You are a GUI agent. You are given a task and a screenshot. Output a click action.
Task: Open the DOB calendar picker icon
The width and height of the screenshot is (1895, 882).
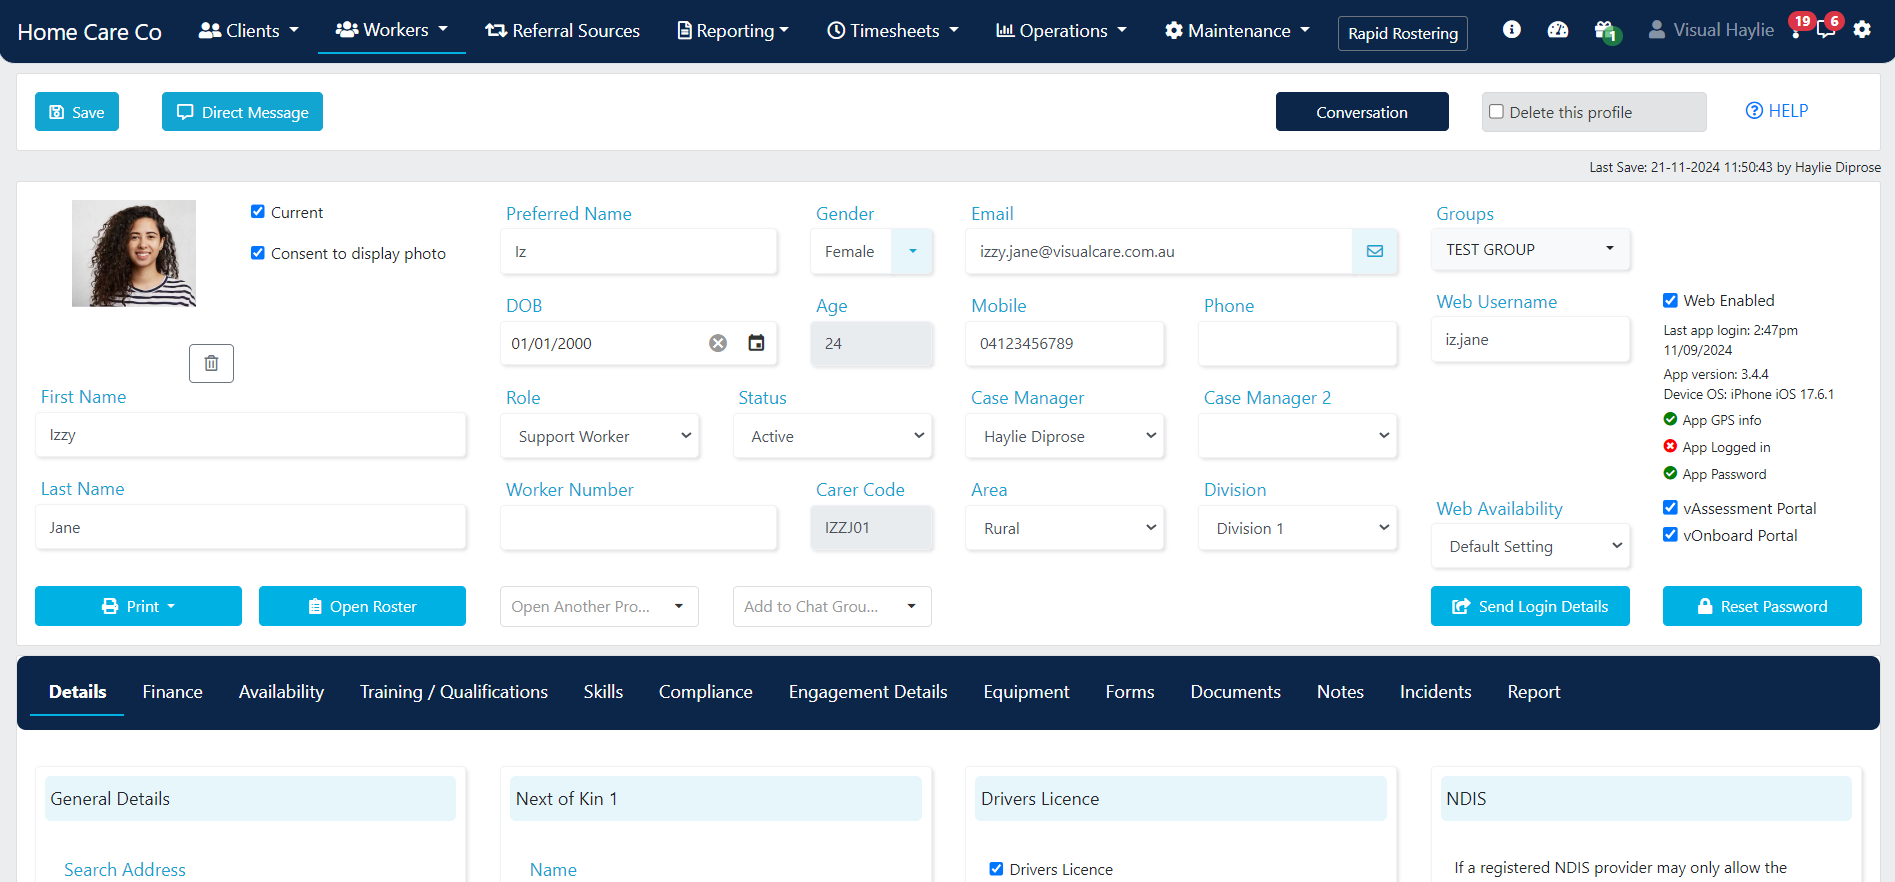[x=756, y=343]
